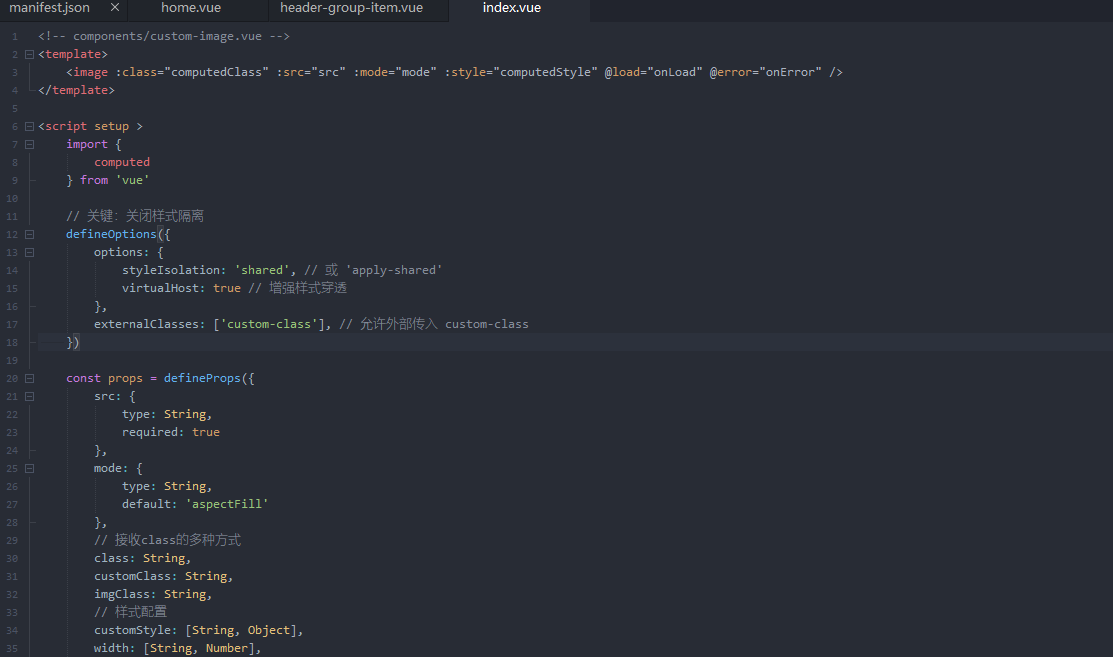
Task: Collapse the src property fold icon
Action: tap(30, 396)
